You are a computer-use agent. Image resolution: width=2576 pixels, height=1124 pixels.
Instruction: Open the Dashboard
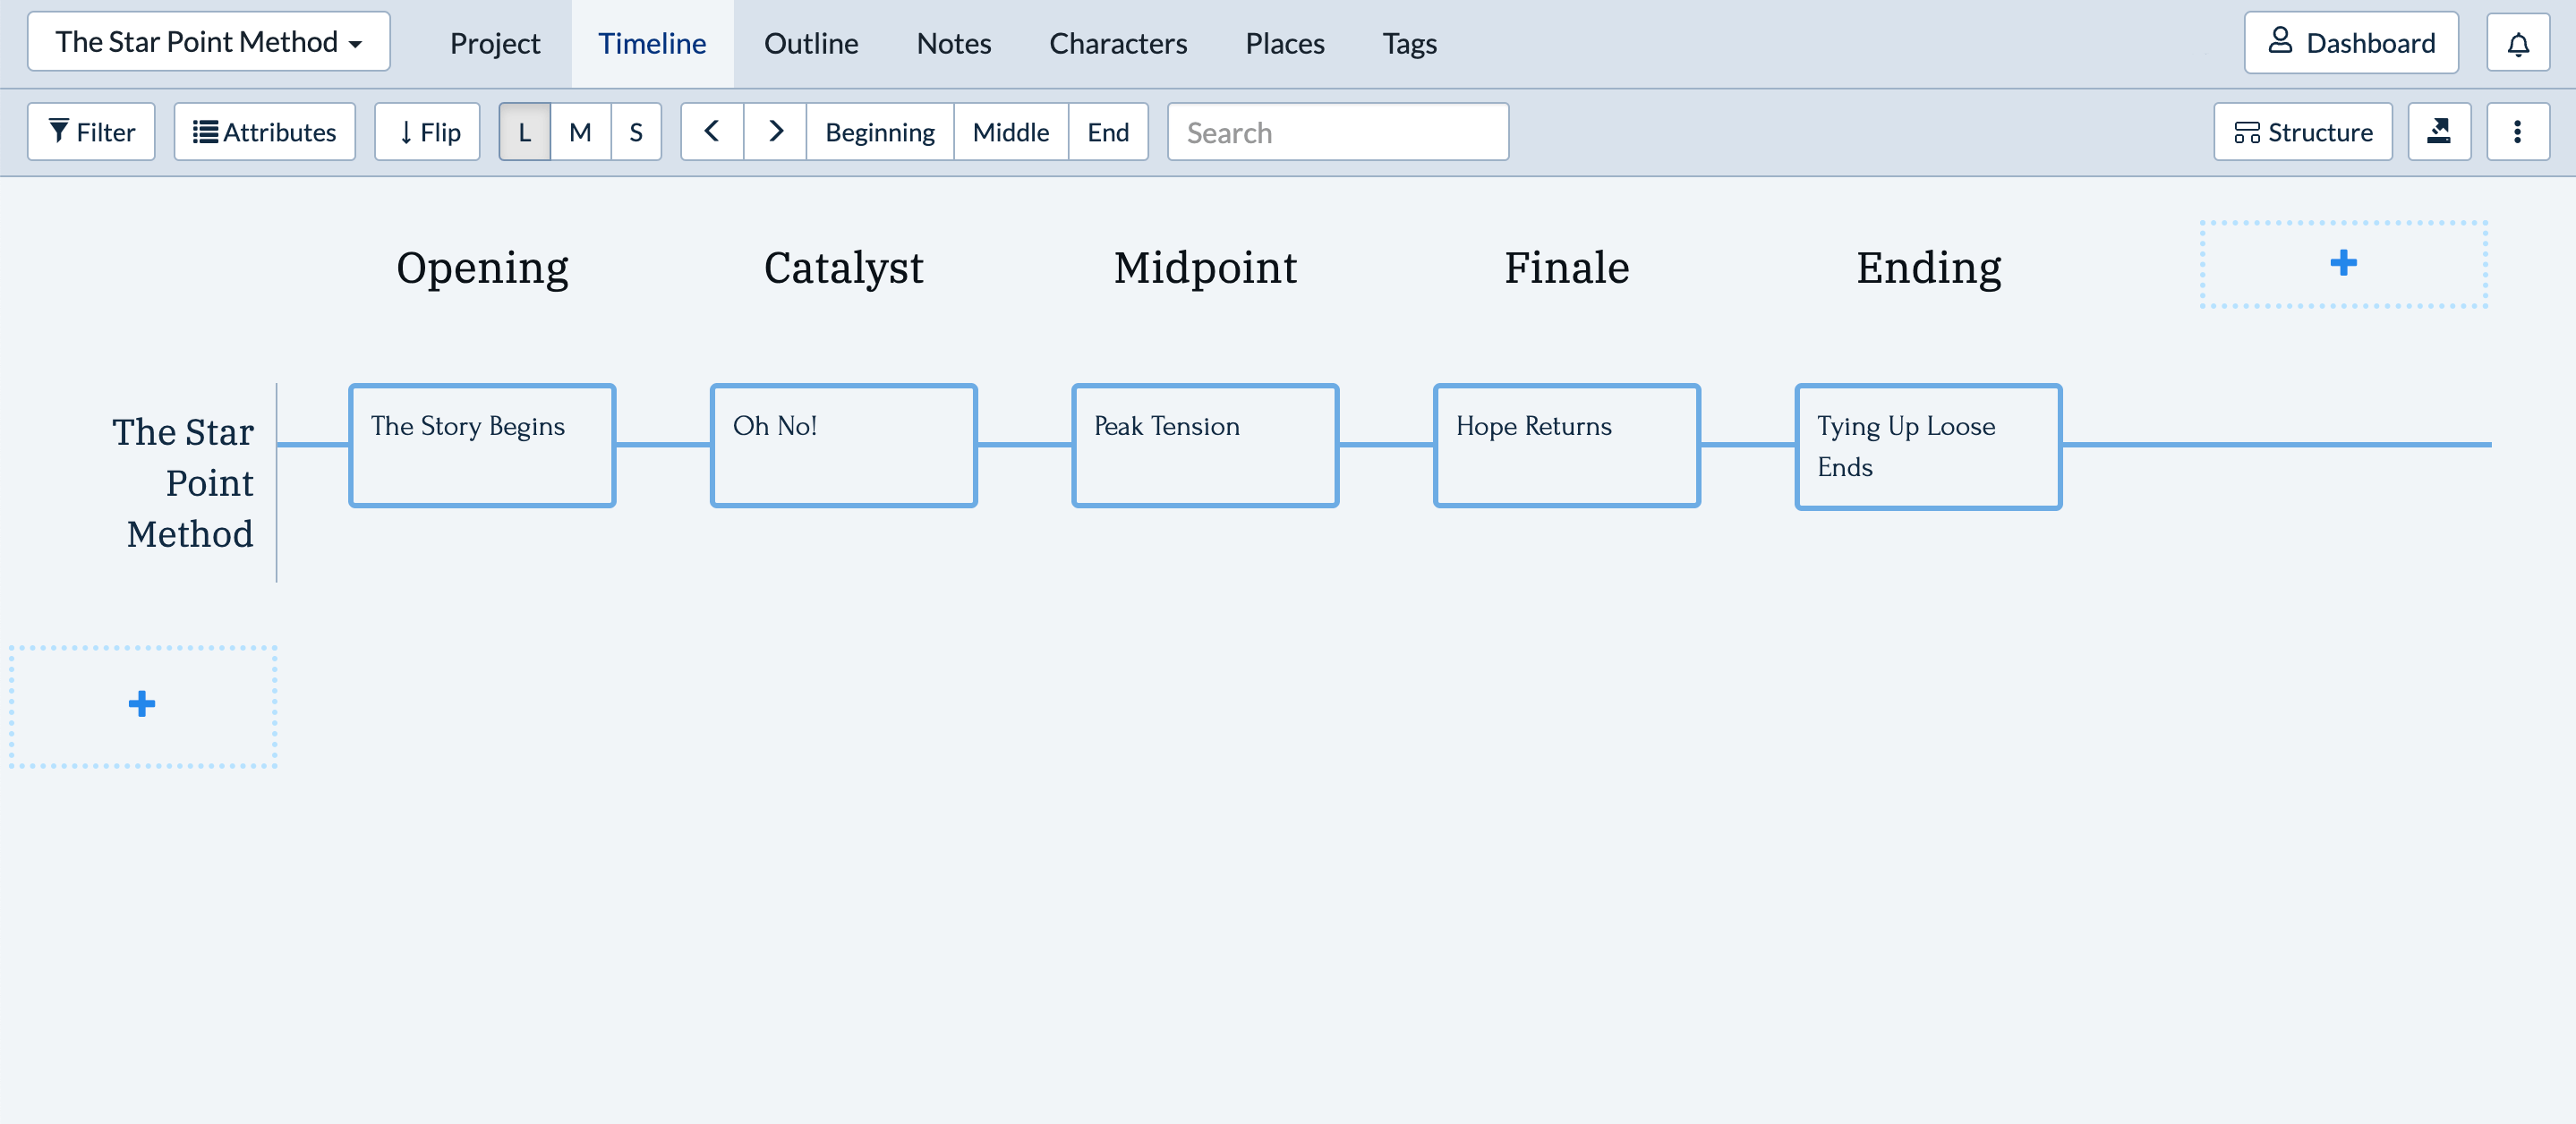point(2350,43)
